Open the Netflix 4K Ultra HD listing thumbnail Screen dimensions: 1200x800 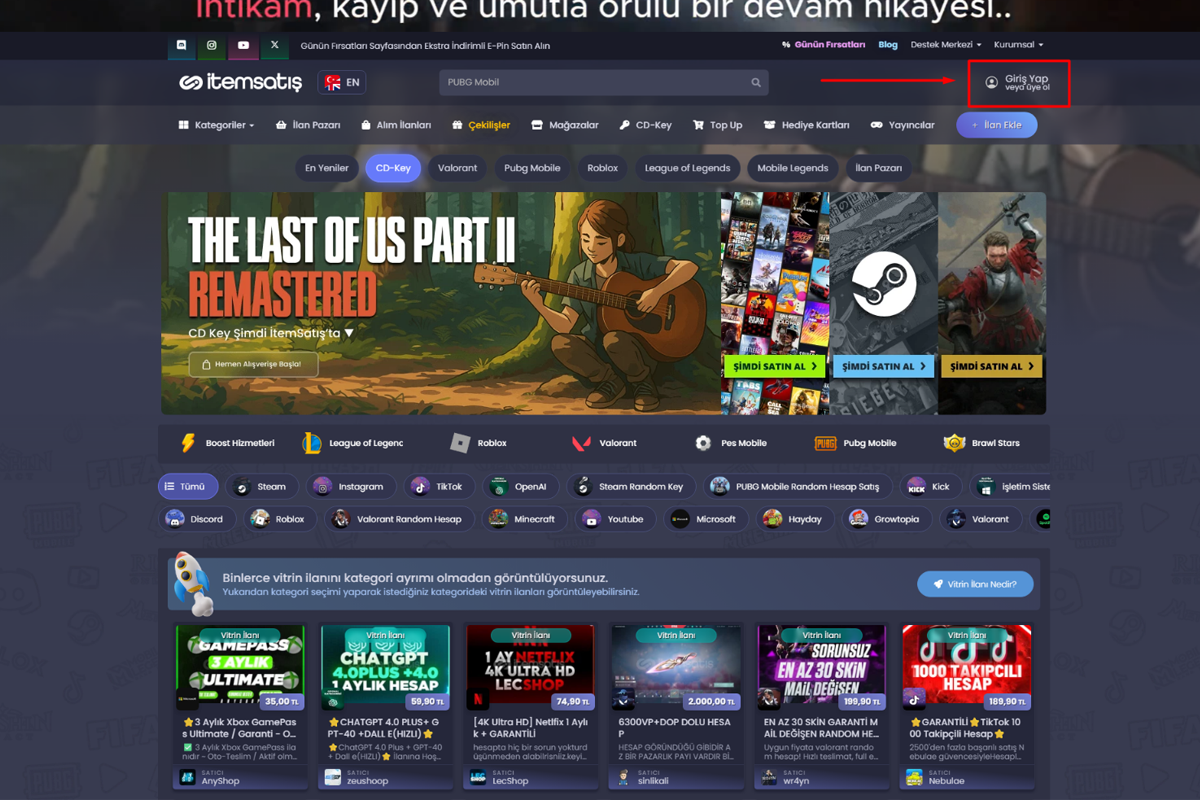pos(531,667)
